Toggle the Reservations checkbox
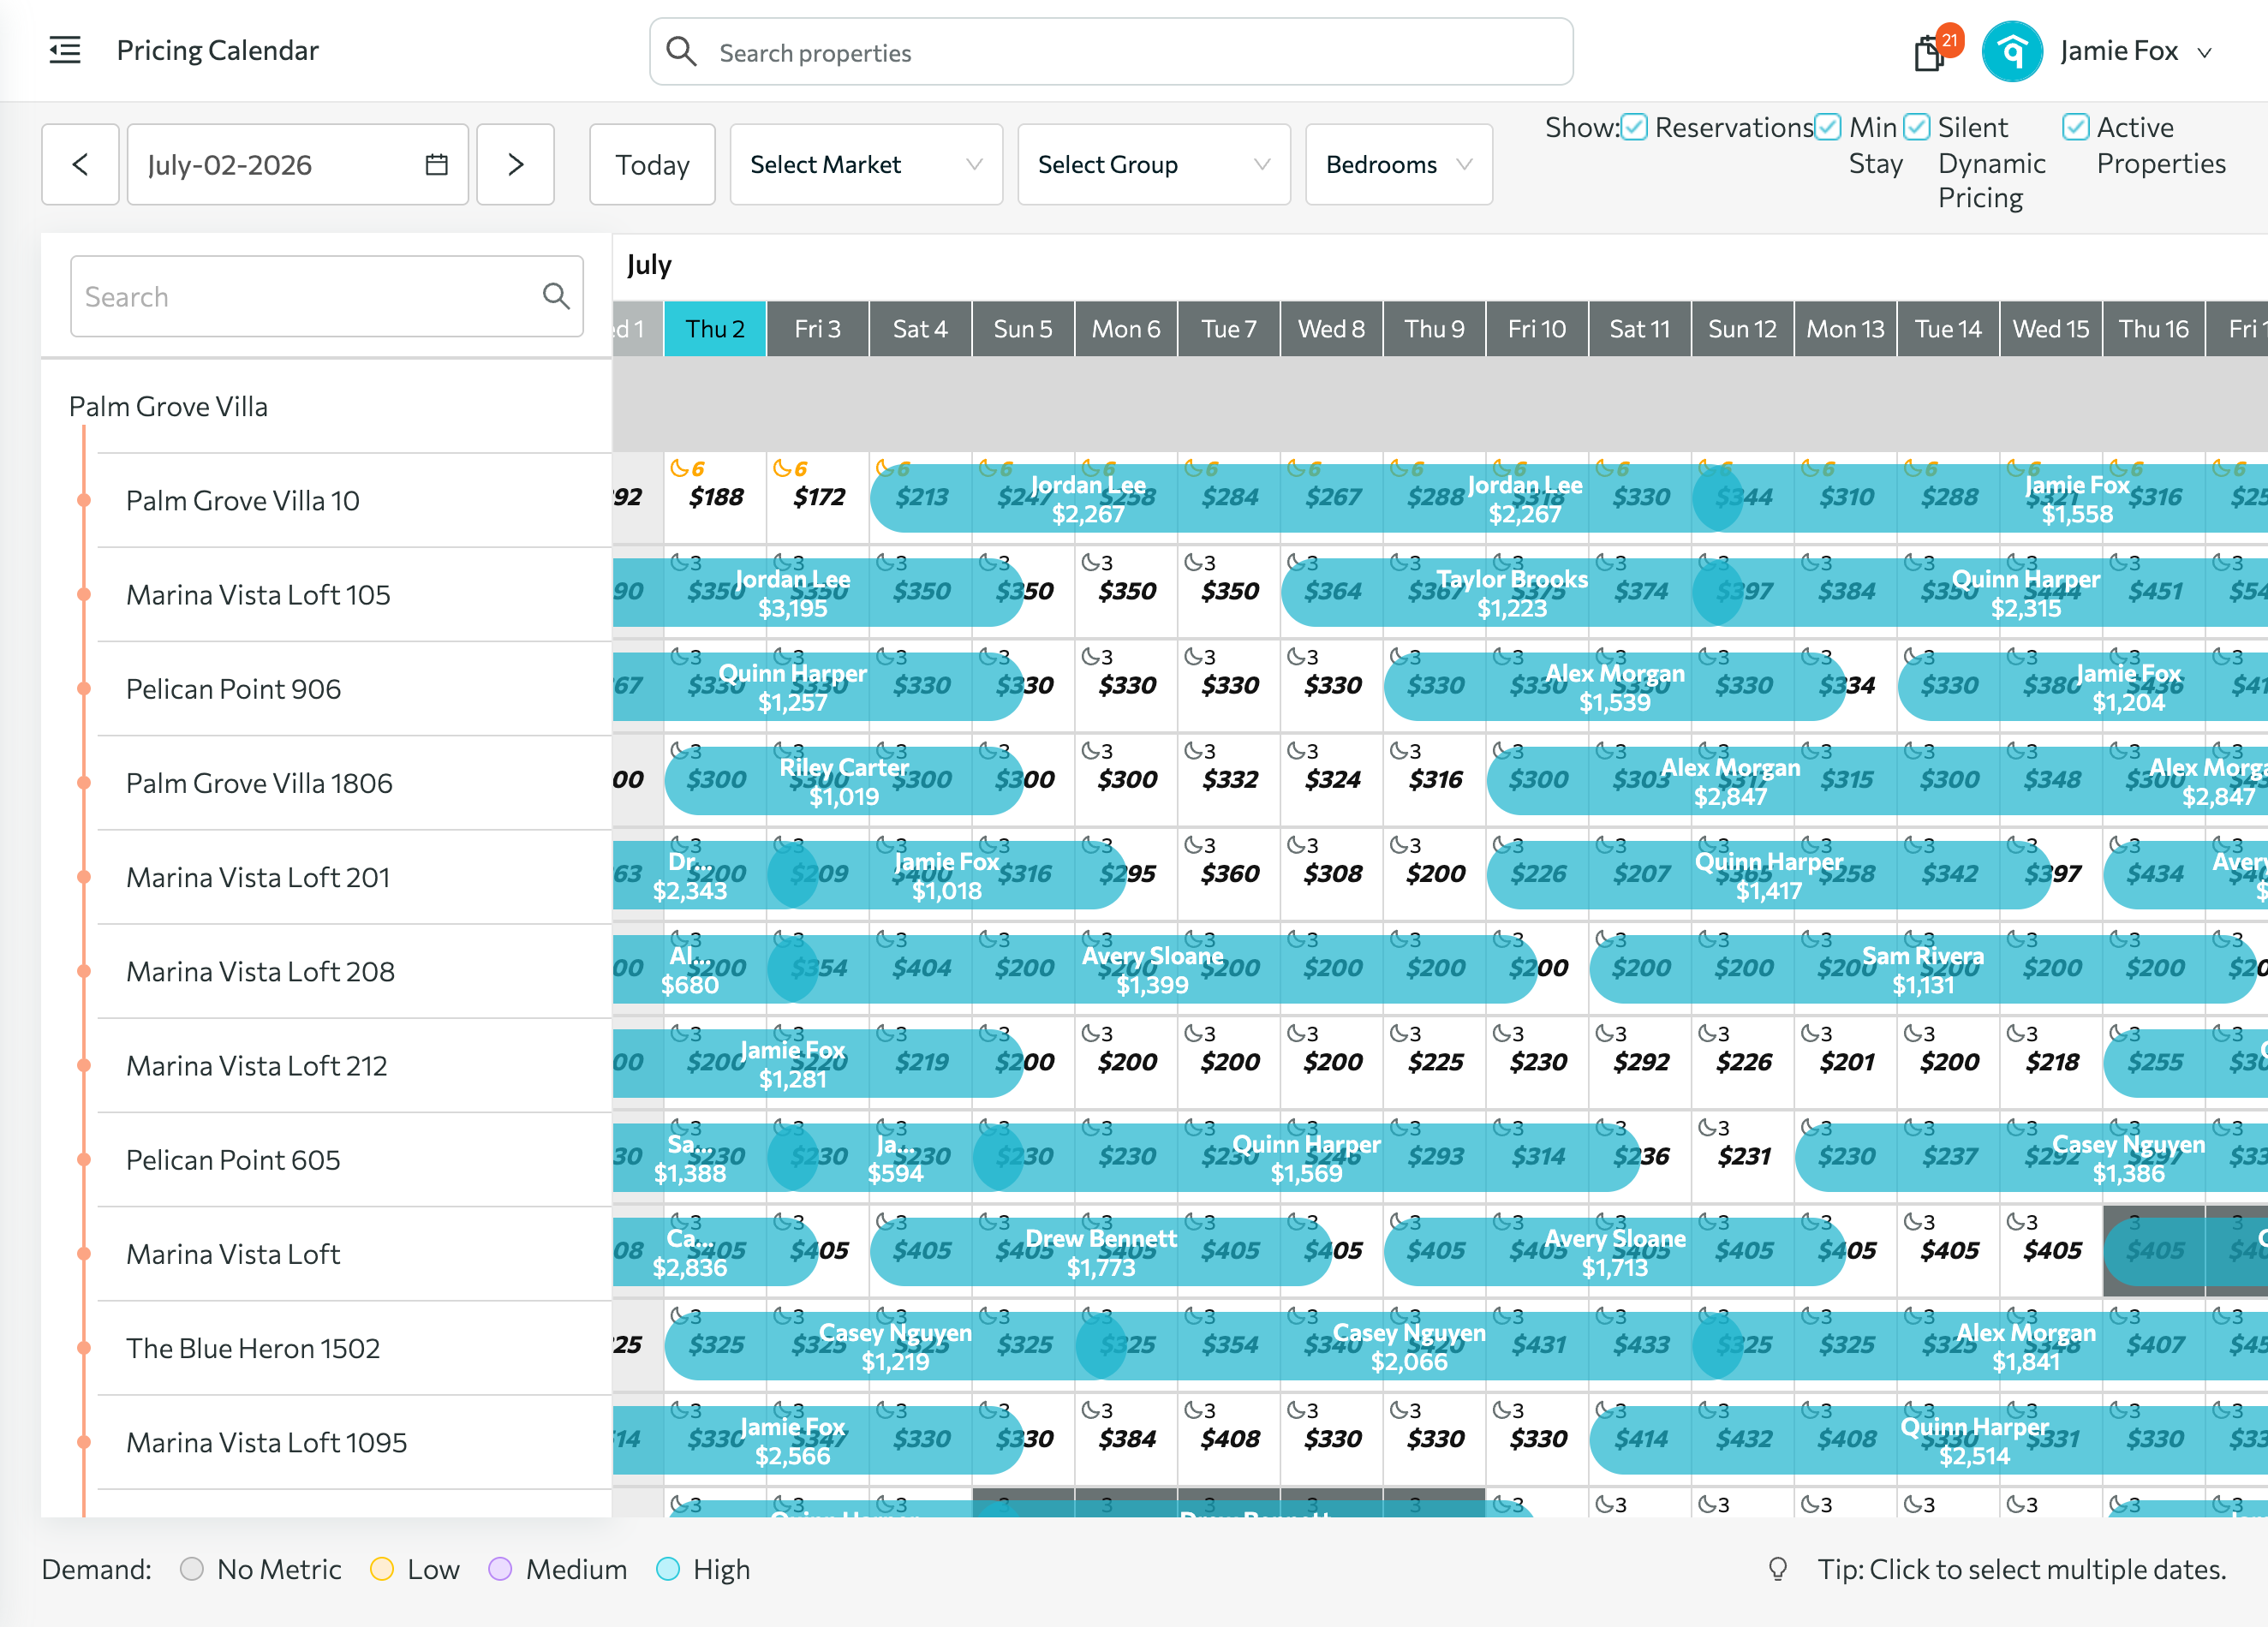This screenshot has width=2268, height=1627. (1634, 127)
